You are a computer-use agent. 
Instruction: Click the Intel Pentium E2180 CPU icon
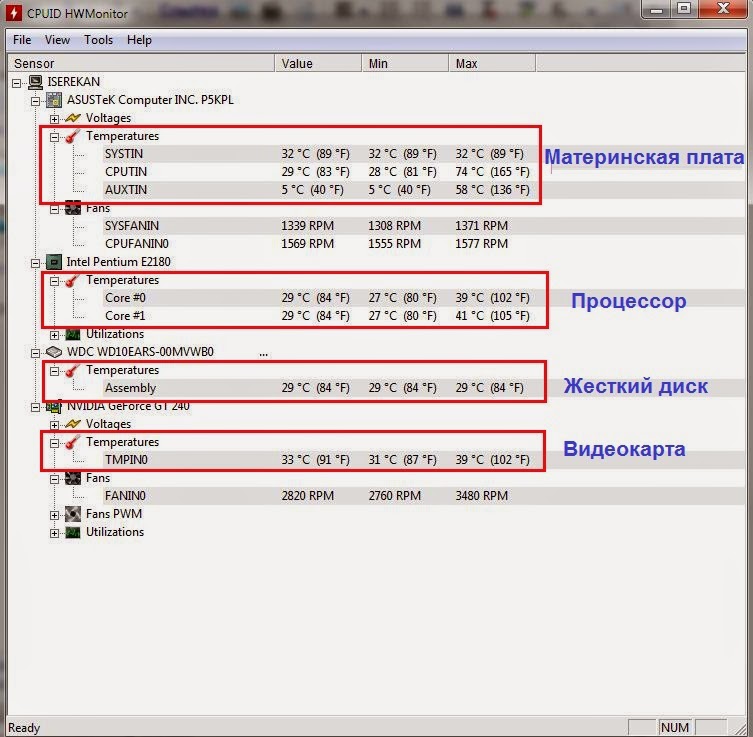point(54,262)
